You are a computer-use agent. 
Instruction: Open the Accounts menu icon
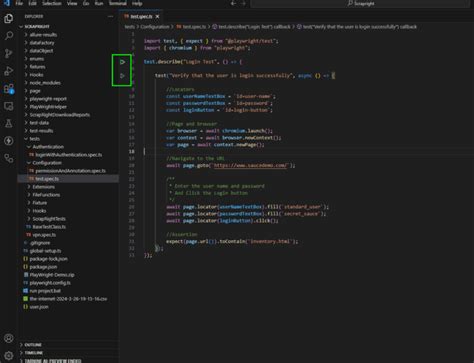click(9, 338)
